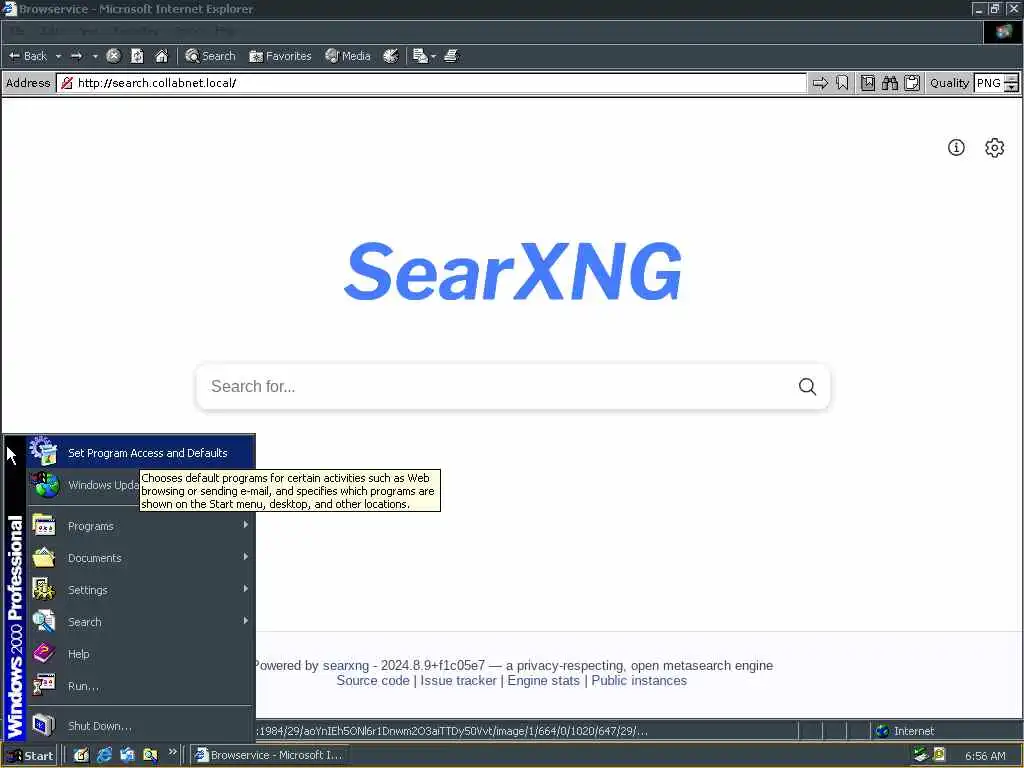Click the Start button
Viewport: 1024px width, 768px height.
coord(30,755)
